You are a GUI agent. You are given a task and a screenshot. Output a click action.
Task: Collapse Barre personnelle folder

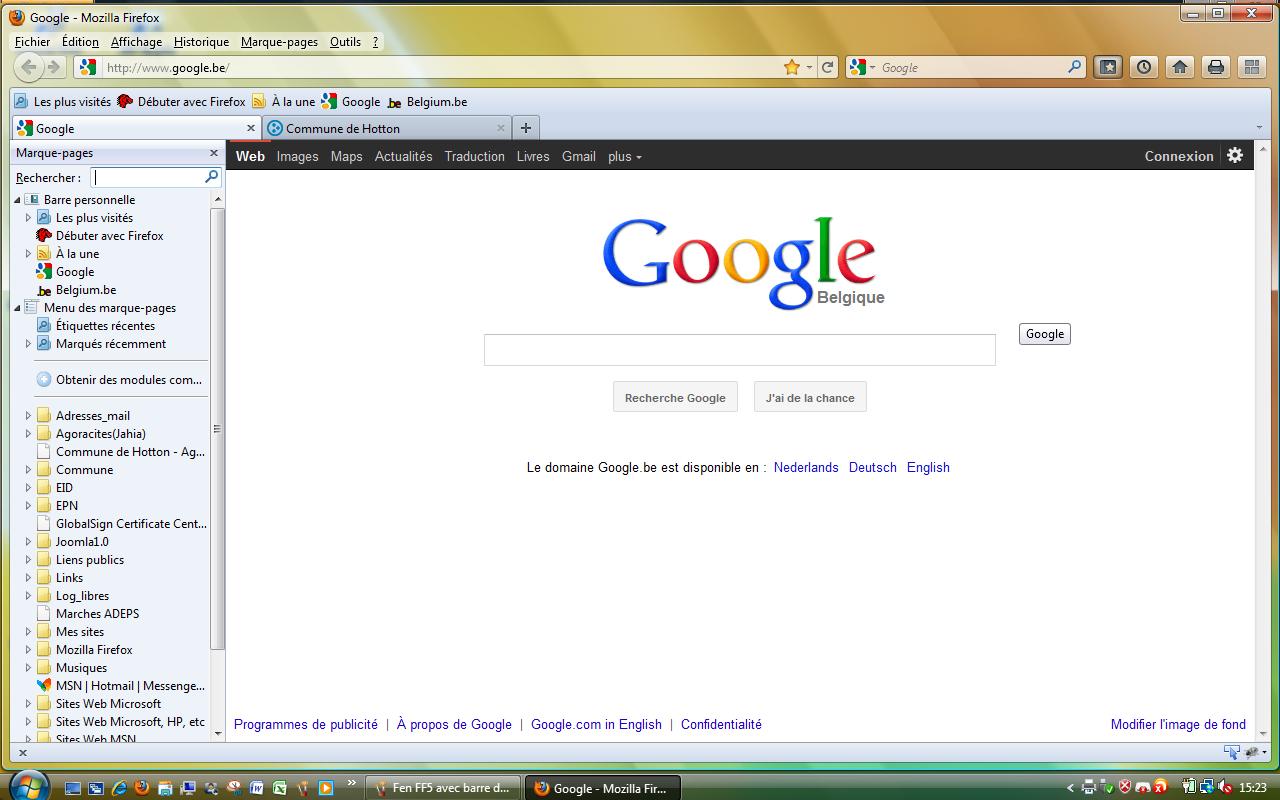click(x=17, y=200)
